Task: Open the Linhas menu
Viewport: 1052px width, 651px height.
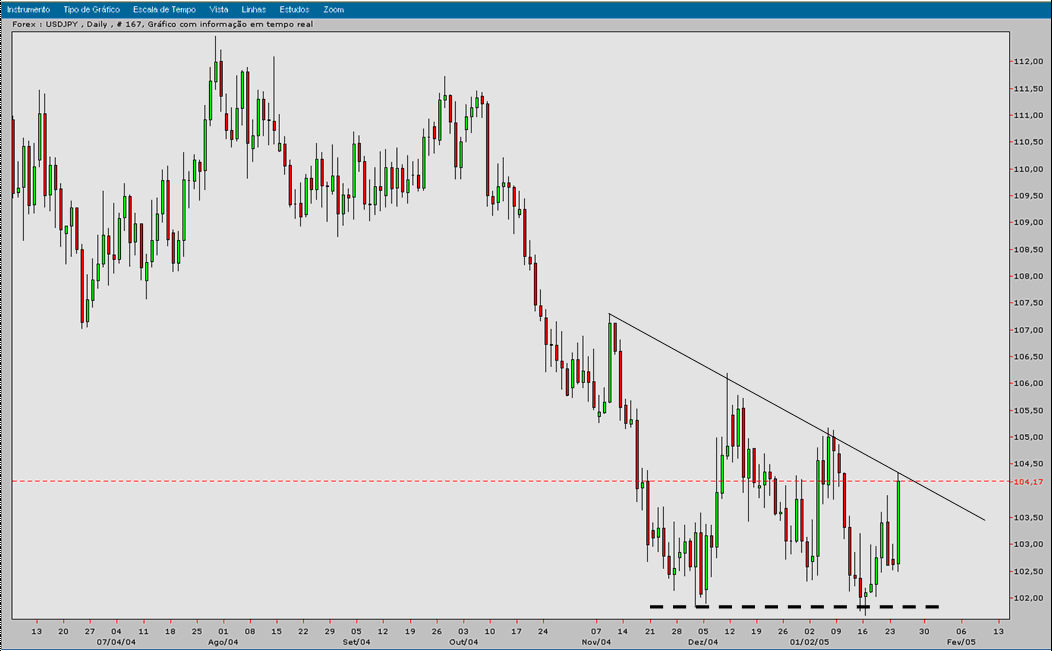Action: click(x=253, y=7)
